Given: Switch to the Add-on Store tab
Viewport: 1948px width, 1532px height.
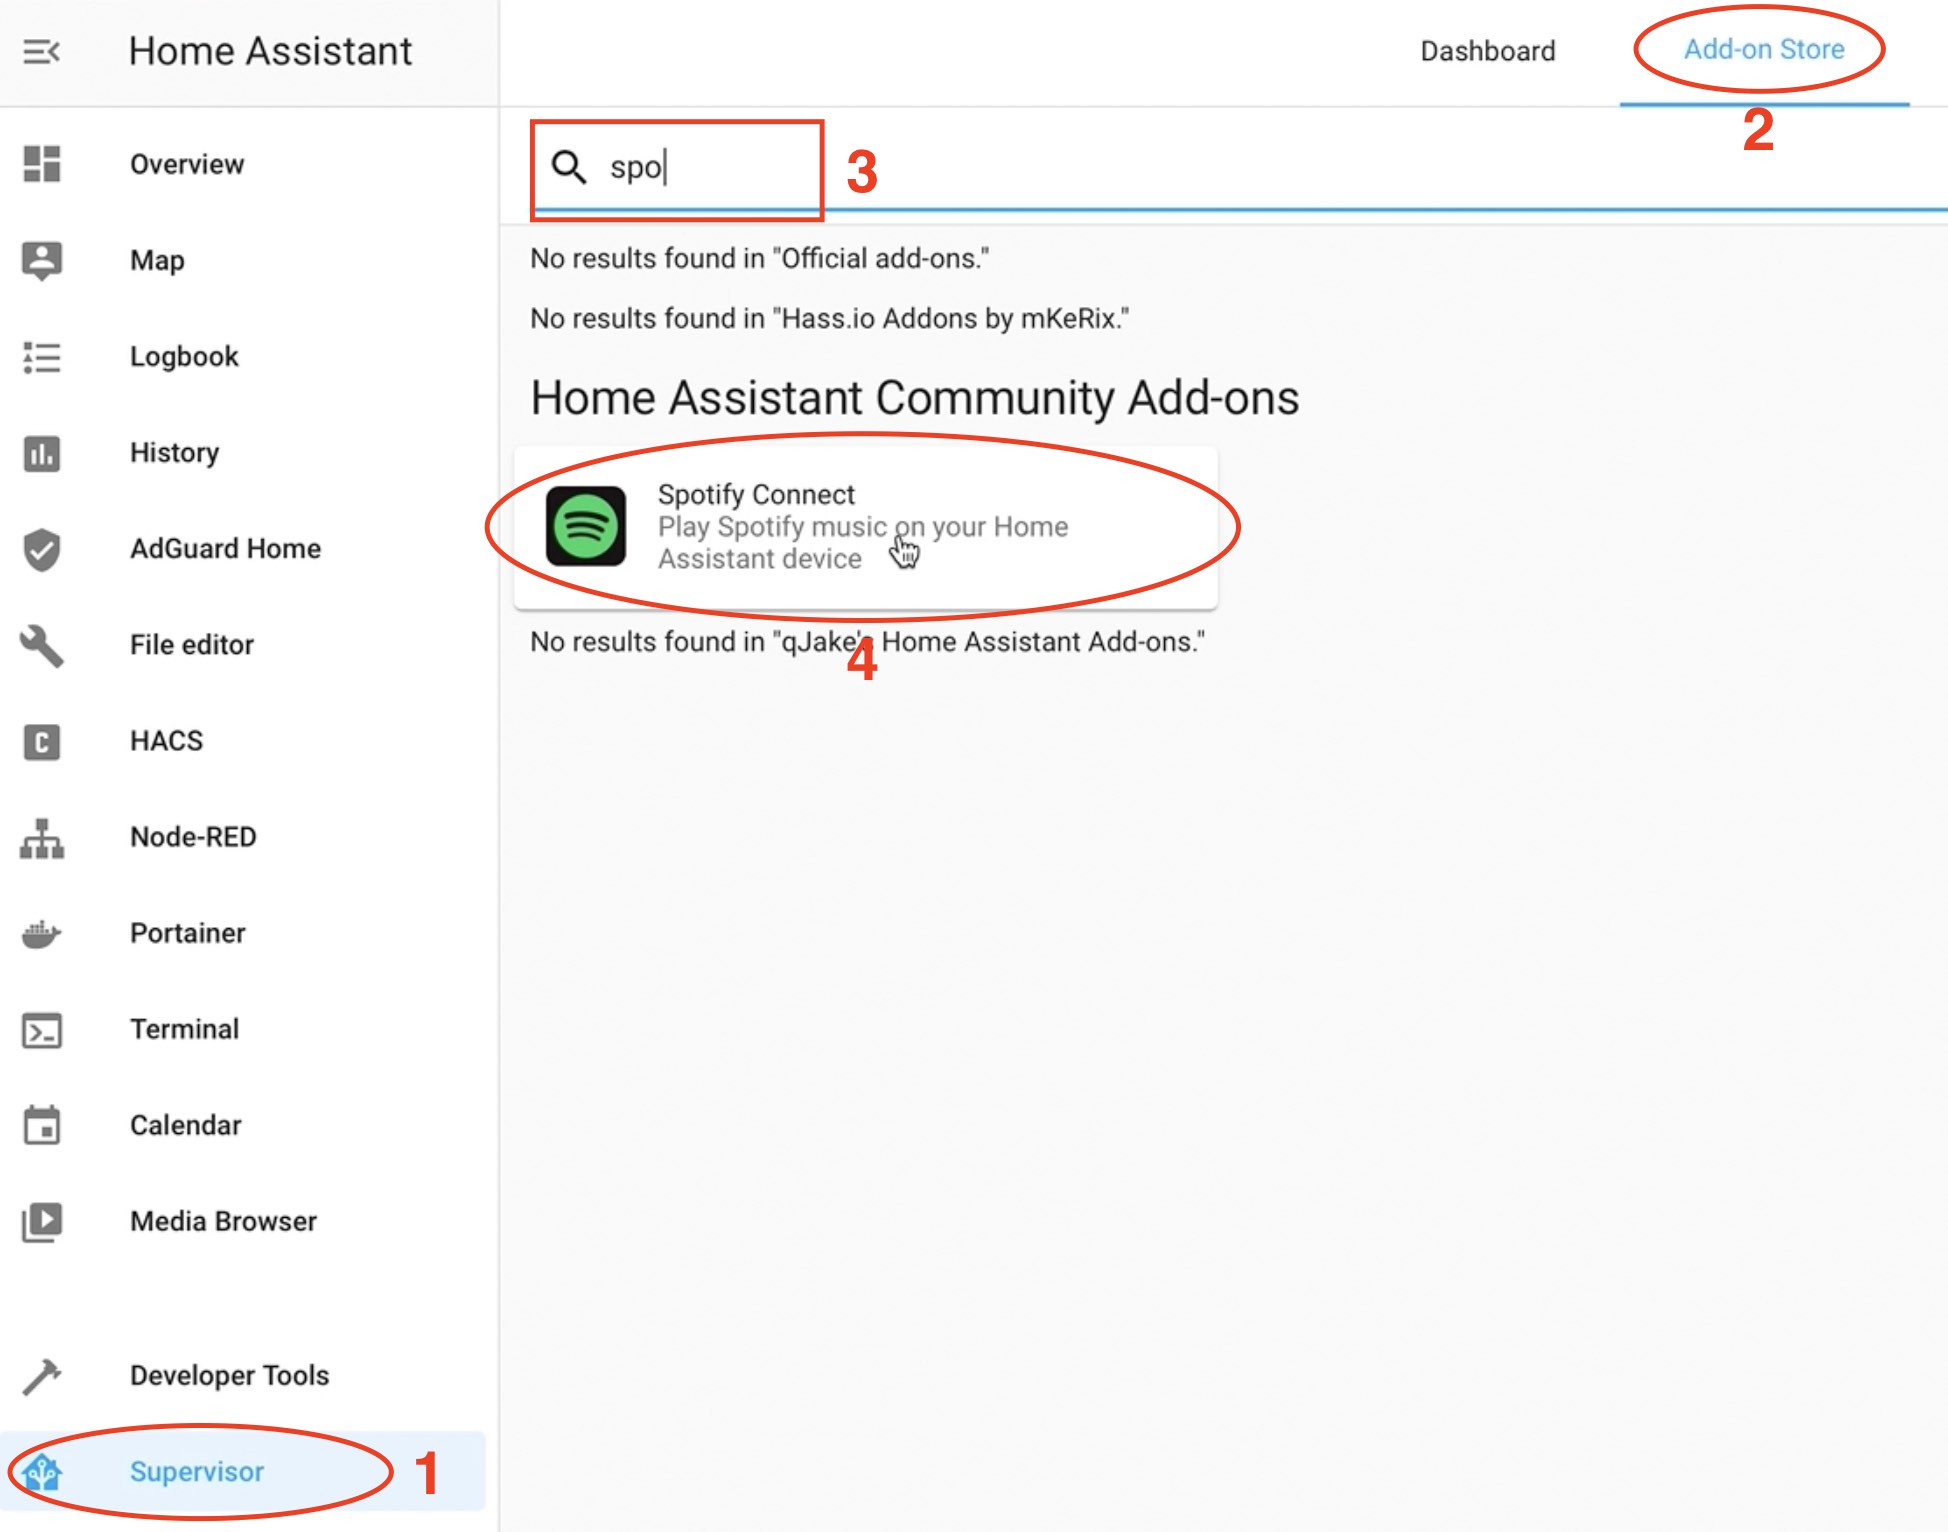Looking at the screenshot, I should coord(1764,50).
